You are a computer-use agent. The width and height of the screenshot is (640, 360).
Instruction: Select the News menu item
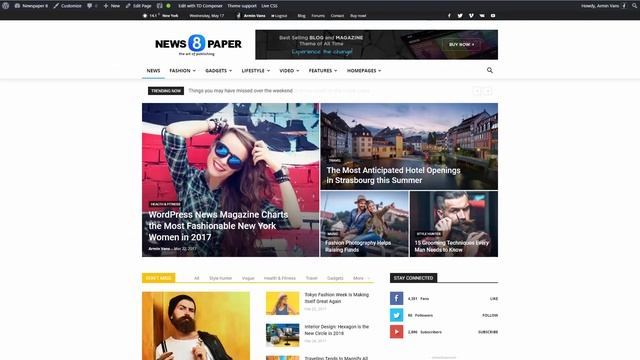click(153, 71)
